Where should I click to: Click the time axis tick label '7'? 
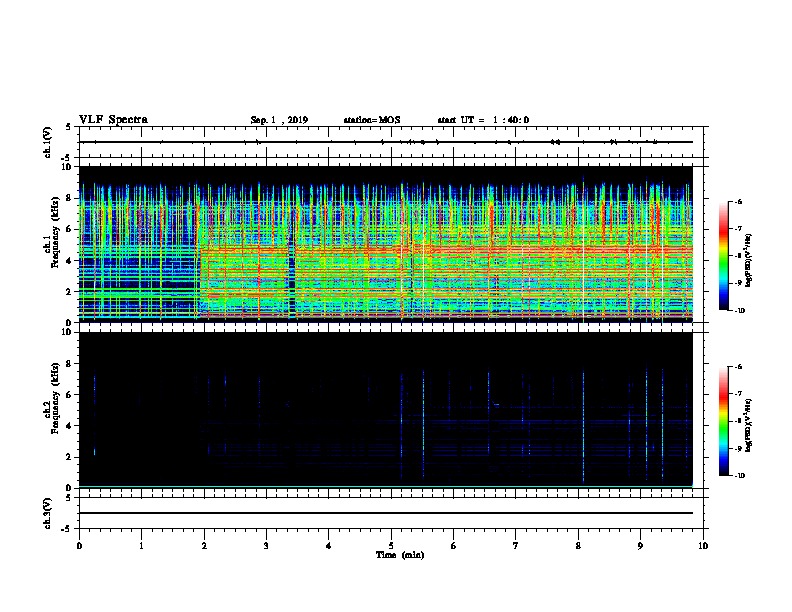(x=516, y=545)
